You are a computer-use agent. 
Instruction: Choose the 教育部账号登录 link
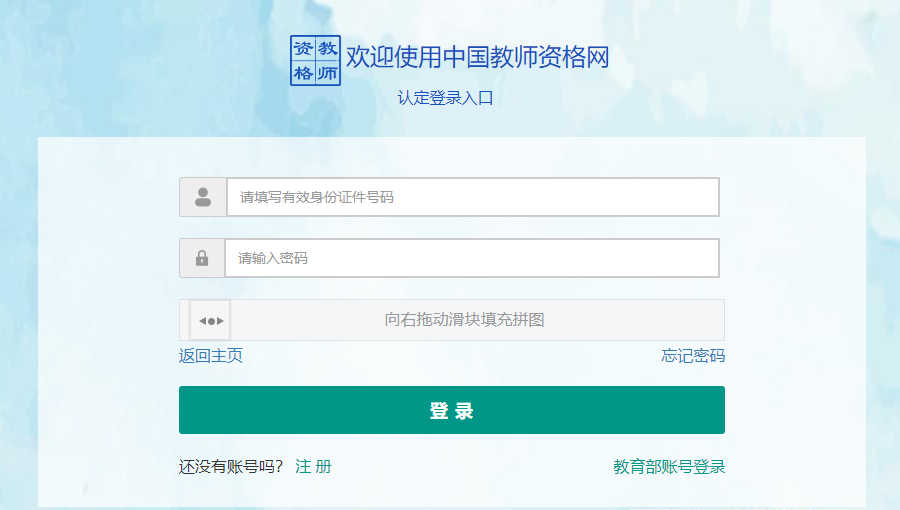click(x=669, y=466)
